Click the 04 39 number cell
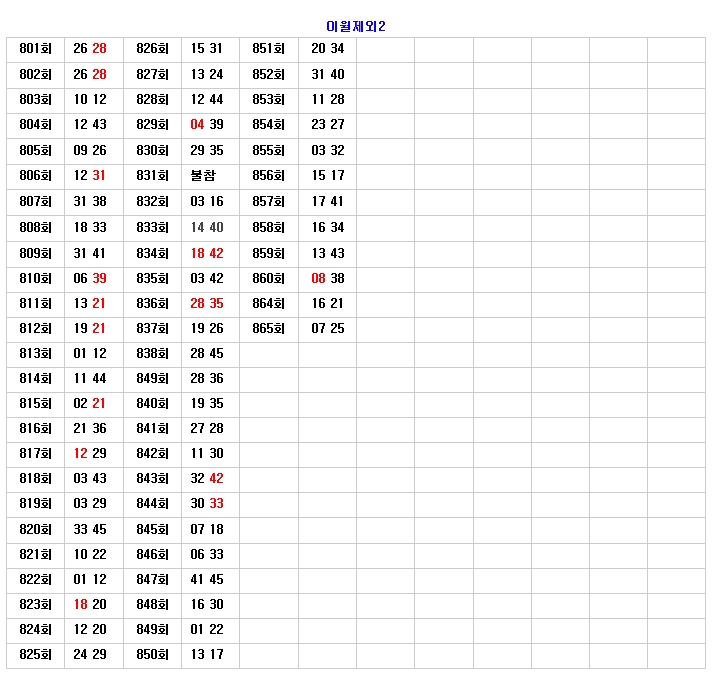Viewport: 713px width, 676px height. tap(207, 125)
